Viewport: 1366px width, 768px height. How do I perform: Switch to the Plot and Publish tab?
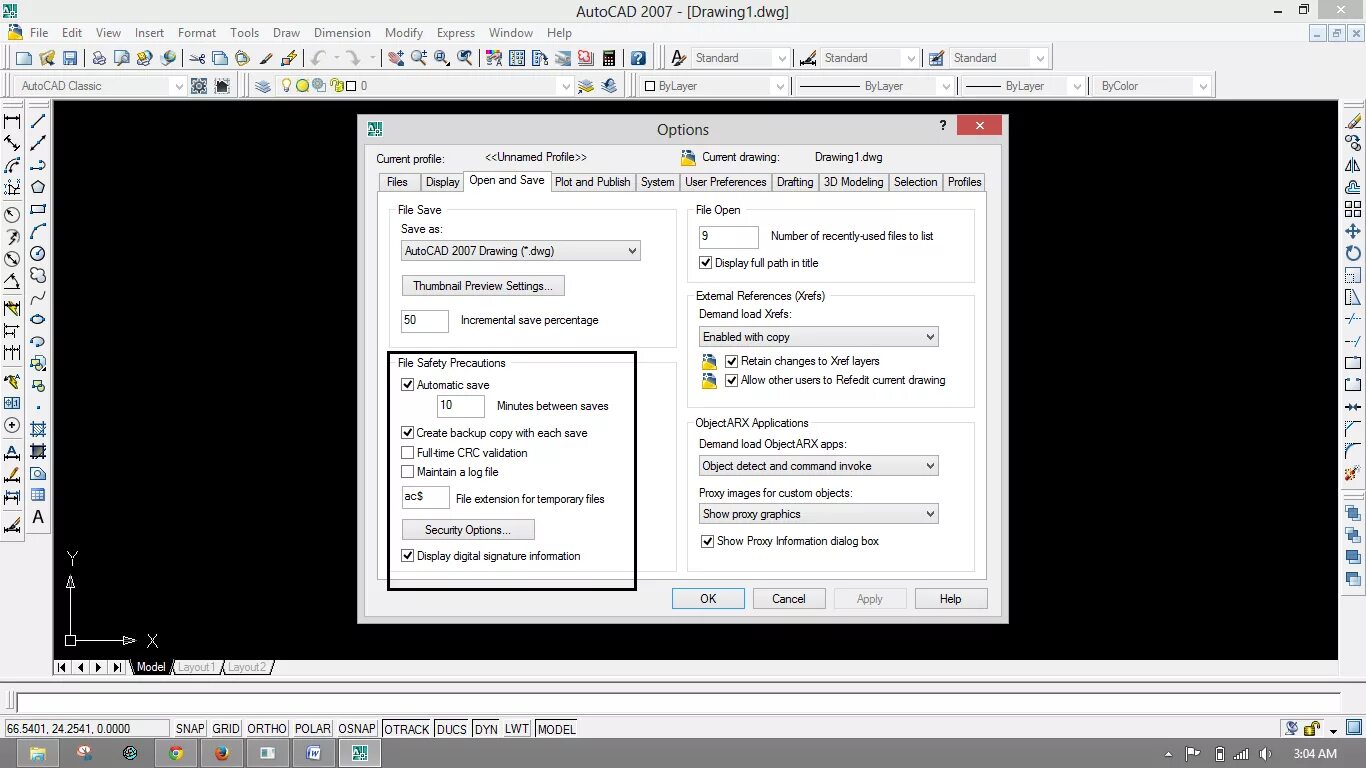point(592,182)
